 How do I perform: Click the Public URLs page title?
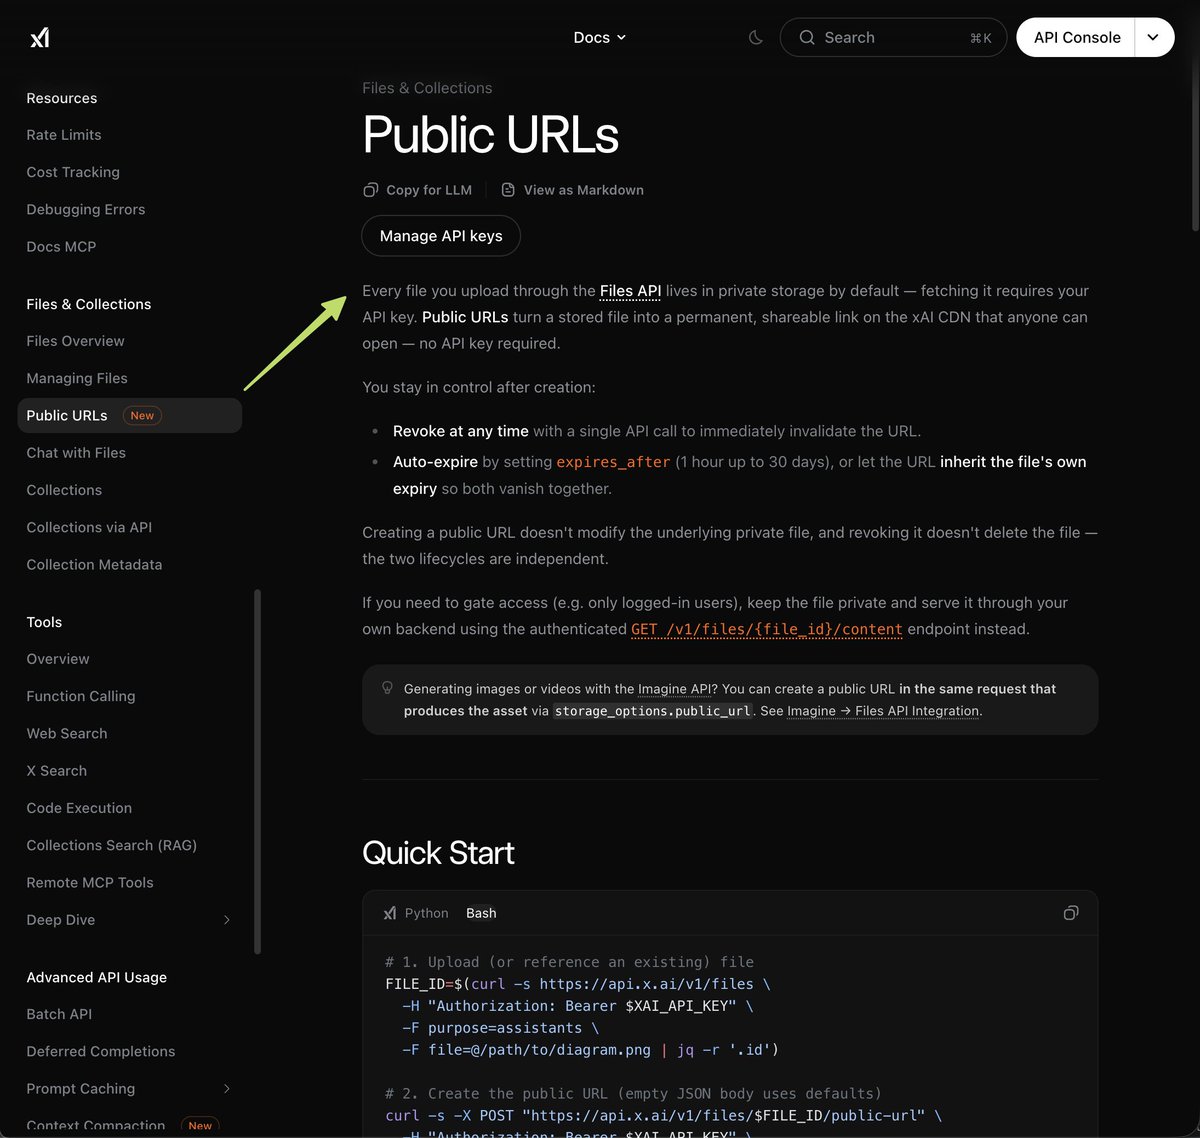tap(491, 135)
